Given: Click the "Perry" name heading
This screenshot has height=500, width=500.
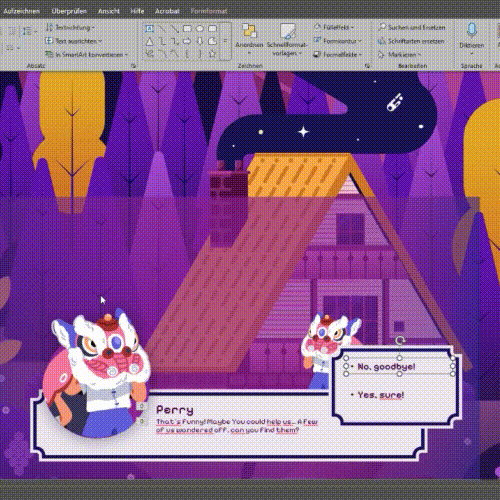Looking at the screenshot, I should [x=175, y=410].
